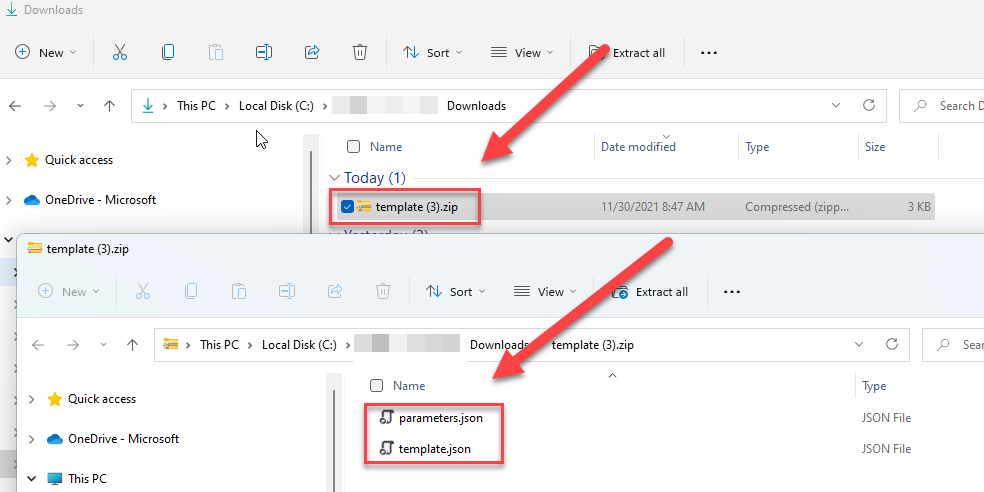Open See more (...) in Downloads toolbar

709,53
